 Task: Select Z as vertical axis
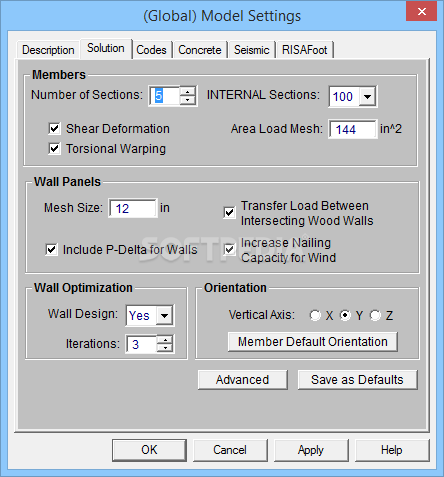point(375,315)
